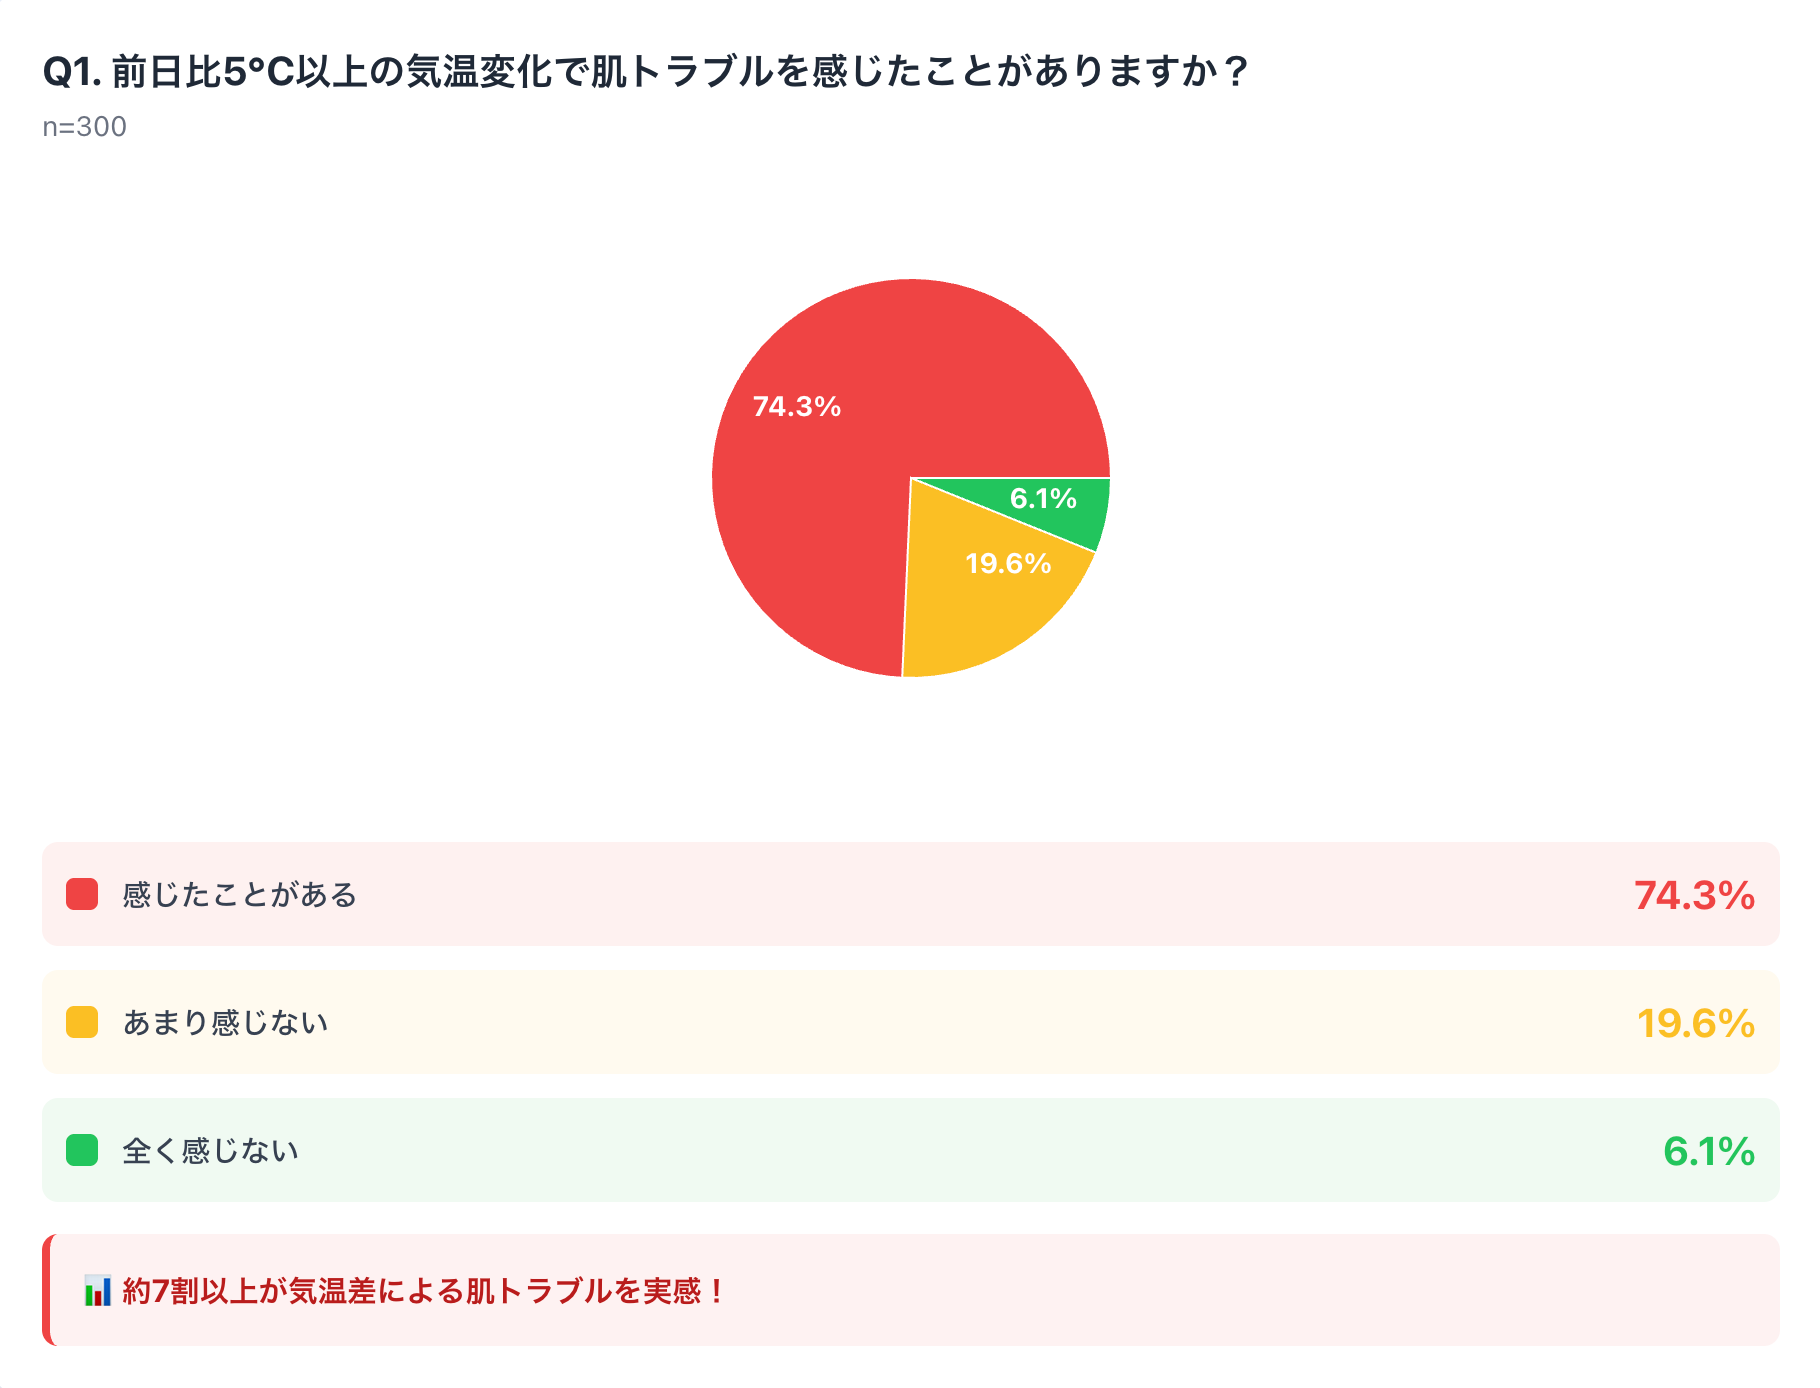Click the red legend color swatch
Image resolution: width=1820 pixels, height=1388 pixels.
click(x=82, y=894)
